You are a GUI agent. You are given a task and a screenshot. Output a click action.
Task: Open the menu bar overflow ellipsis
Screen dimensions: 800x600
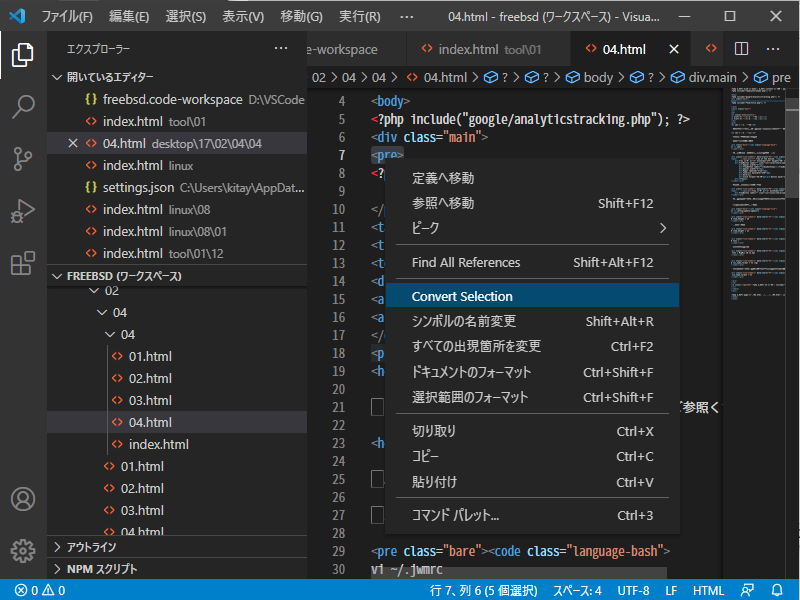coord(407,17)
